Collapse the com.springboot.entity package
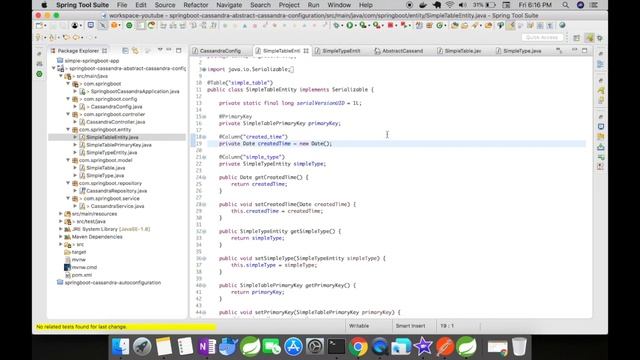 (68, 129)
